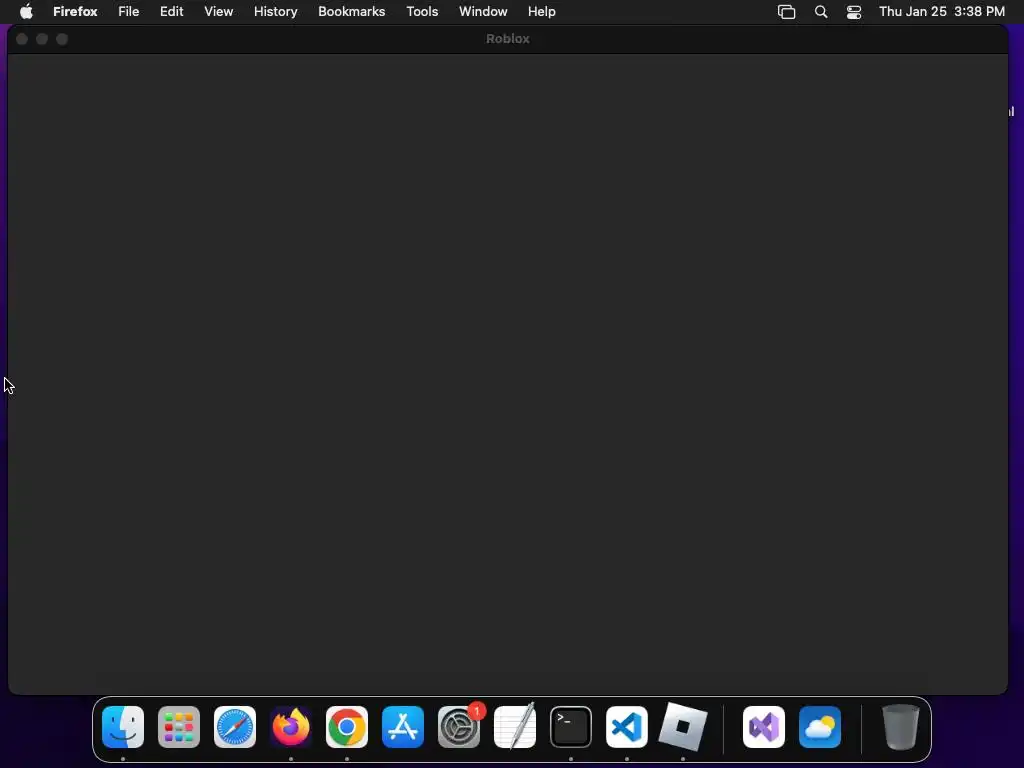Open Terminal from the dock
Image resolution: width=1024 pixels, height=768 pixels.
click(571, 727)
